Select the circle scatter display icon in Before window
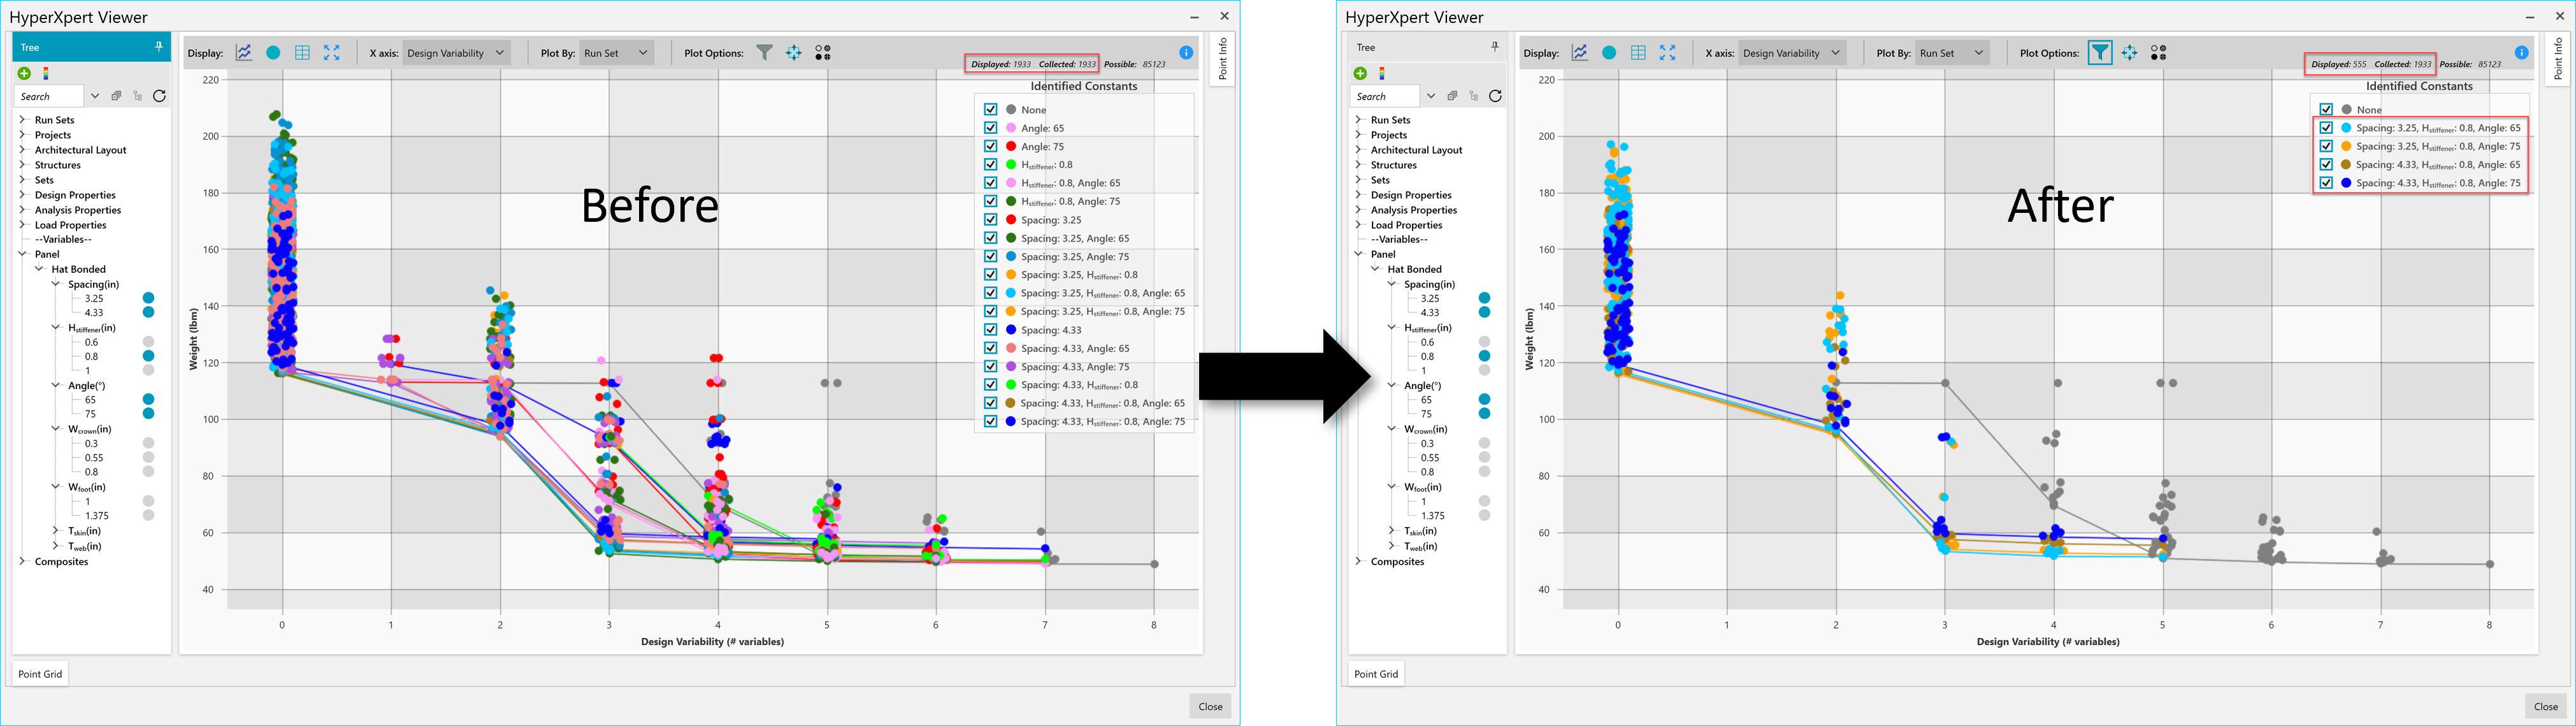 [x=273, y=53]
